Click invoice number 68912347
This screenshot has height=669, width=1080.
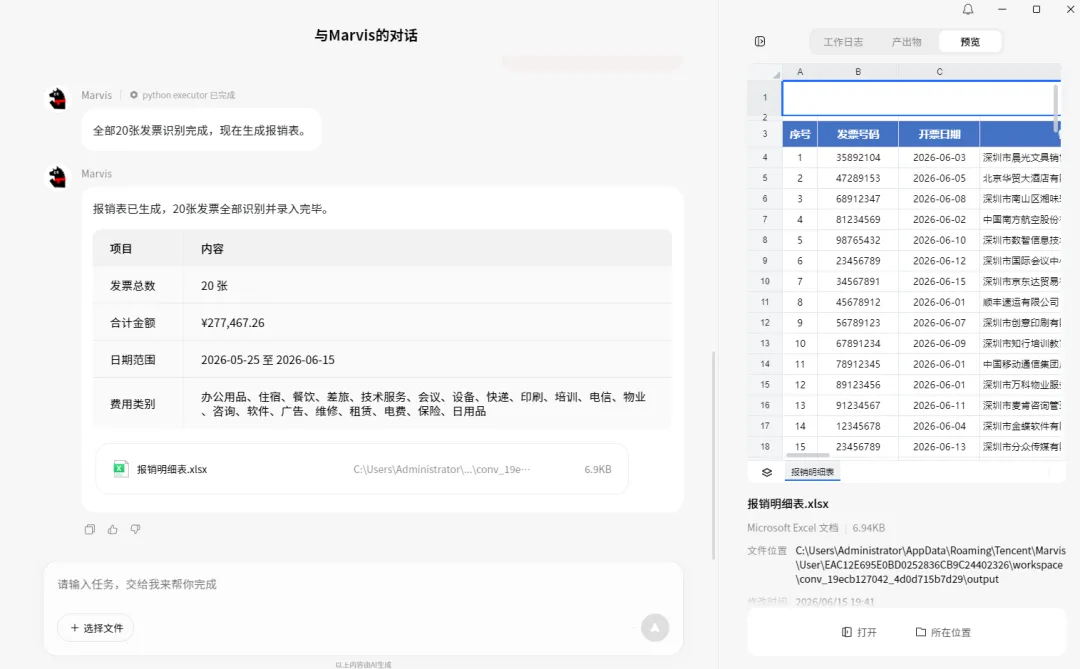click(858, 199)
